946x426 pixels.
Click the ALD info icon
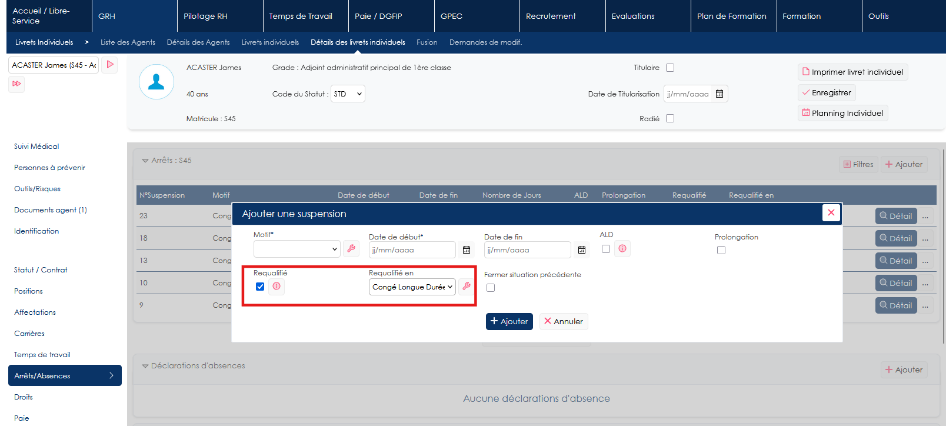[x=622, y=248]
